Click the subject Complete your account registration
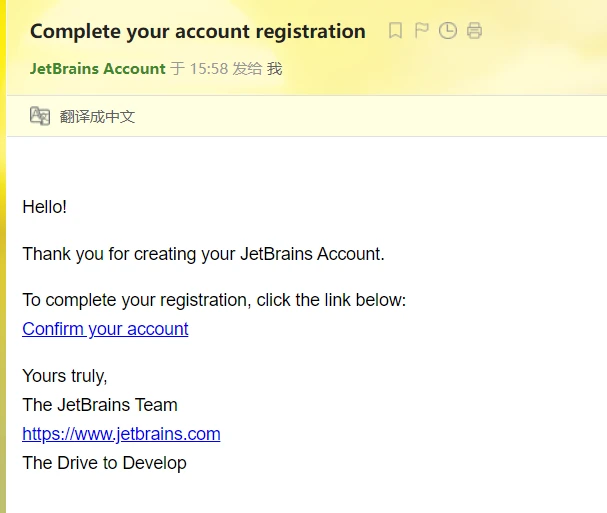 click(197, 31)
